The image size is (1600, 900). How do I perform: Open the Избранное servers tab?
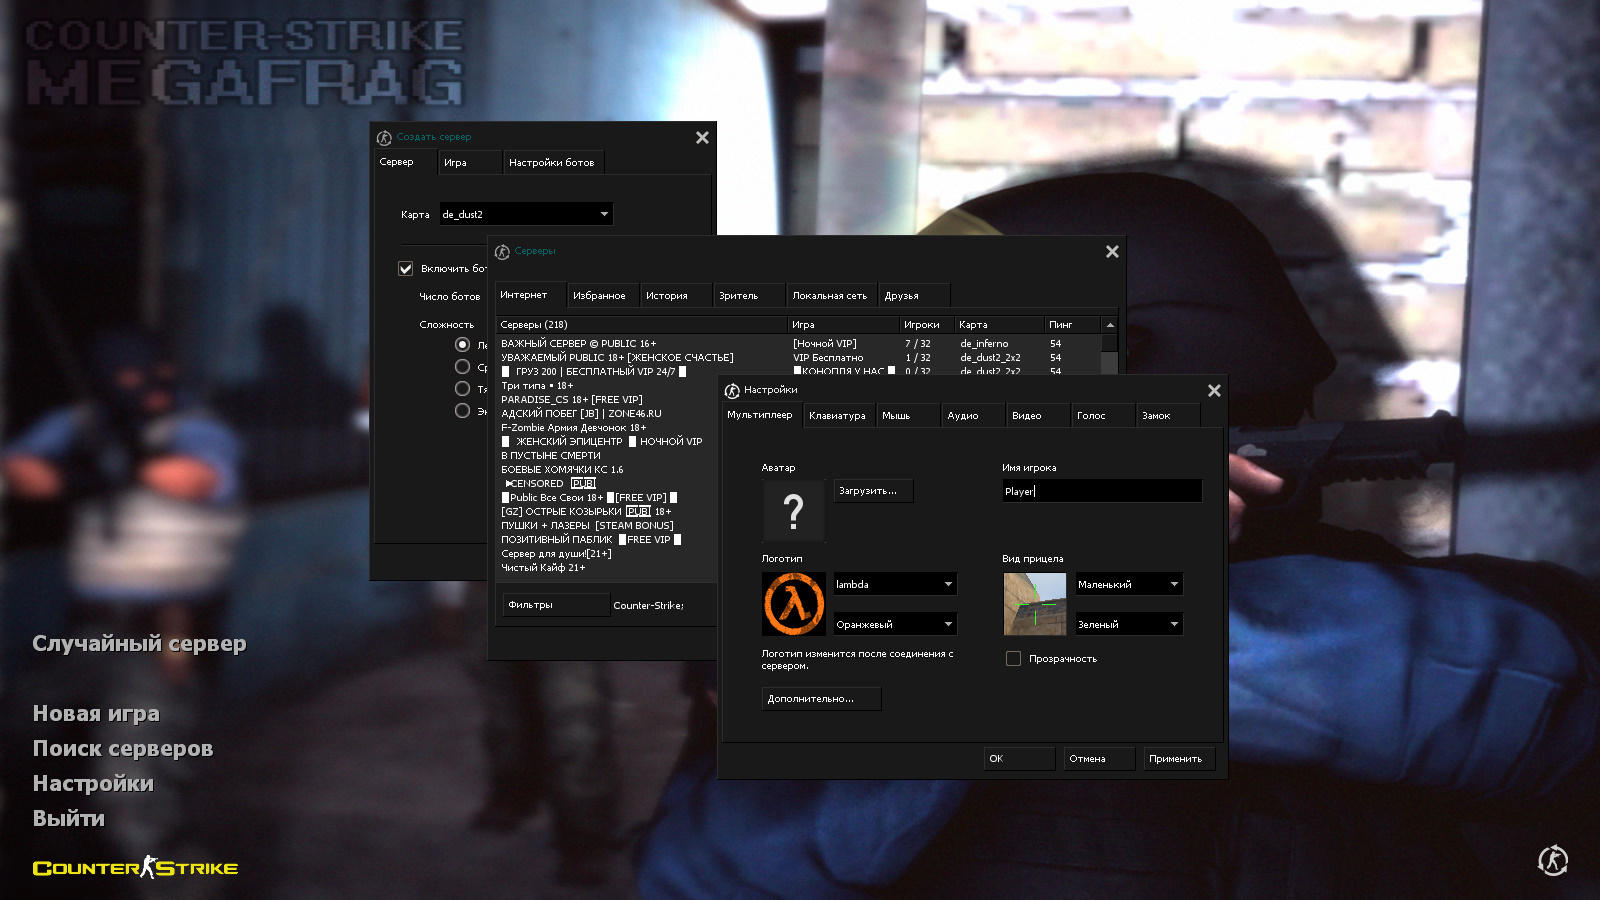[599, 296]
